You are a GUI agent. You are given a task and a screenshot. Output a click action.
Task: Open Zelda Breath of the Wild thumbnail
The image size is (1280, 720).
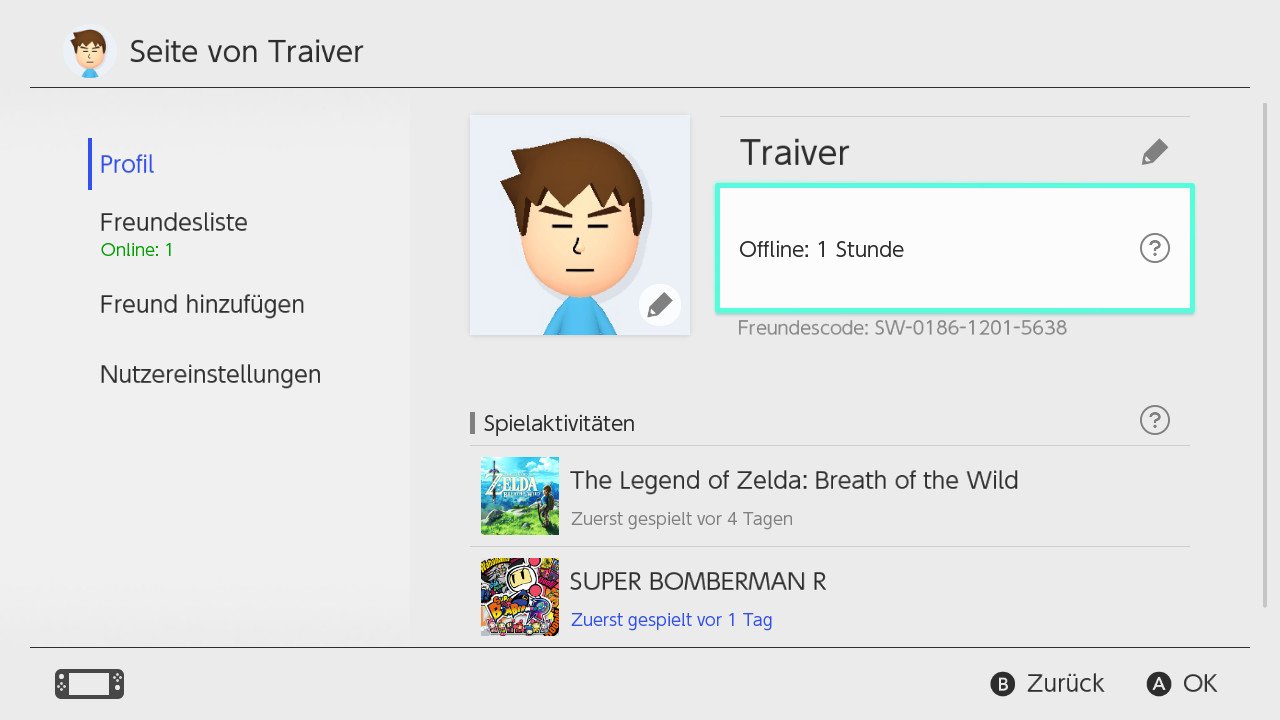point(520,496)
